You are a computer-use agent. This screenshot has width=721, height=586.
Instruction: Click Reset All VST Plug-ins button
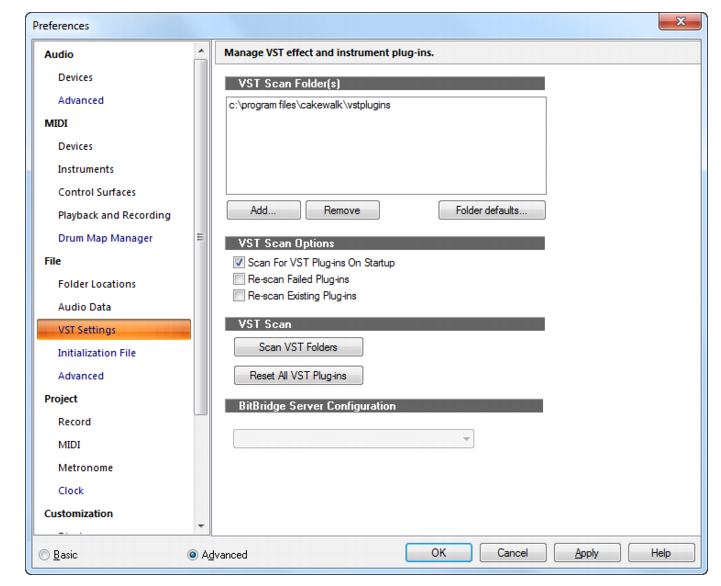click(x=298, y=376)
